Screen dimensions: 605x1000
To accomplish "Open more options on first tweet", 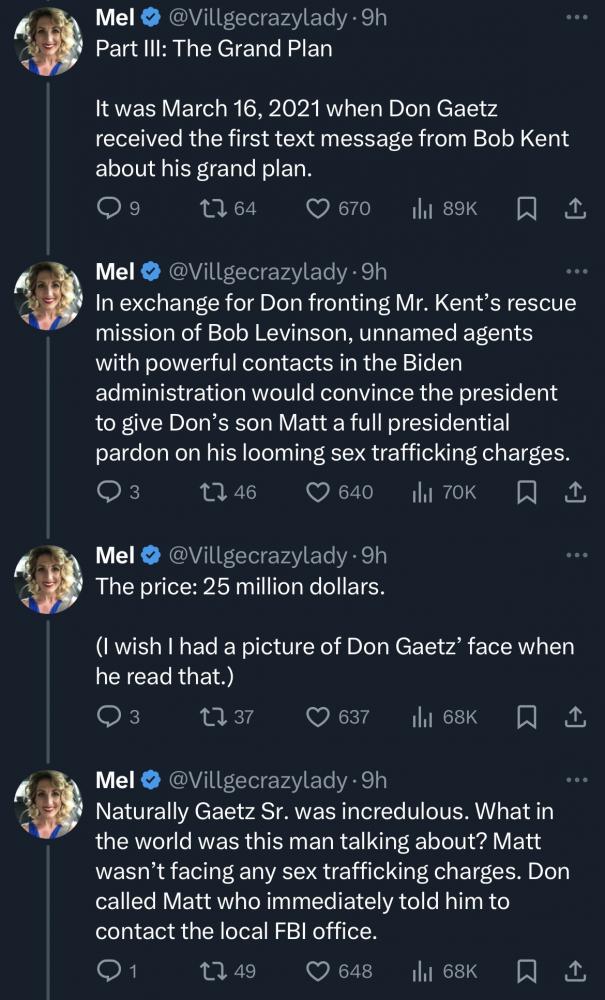I will pos(577,18).
